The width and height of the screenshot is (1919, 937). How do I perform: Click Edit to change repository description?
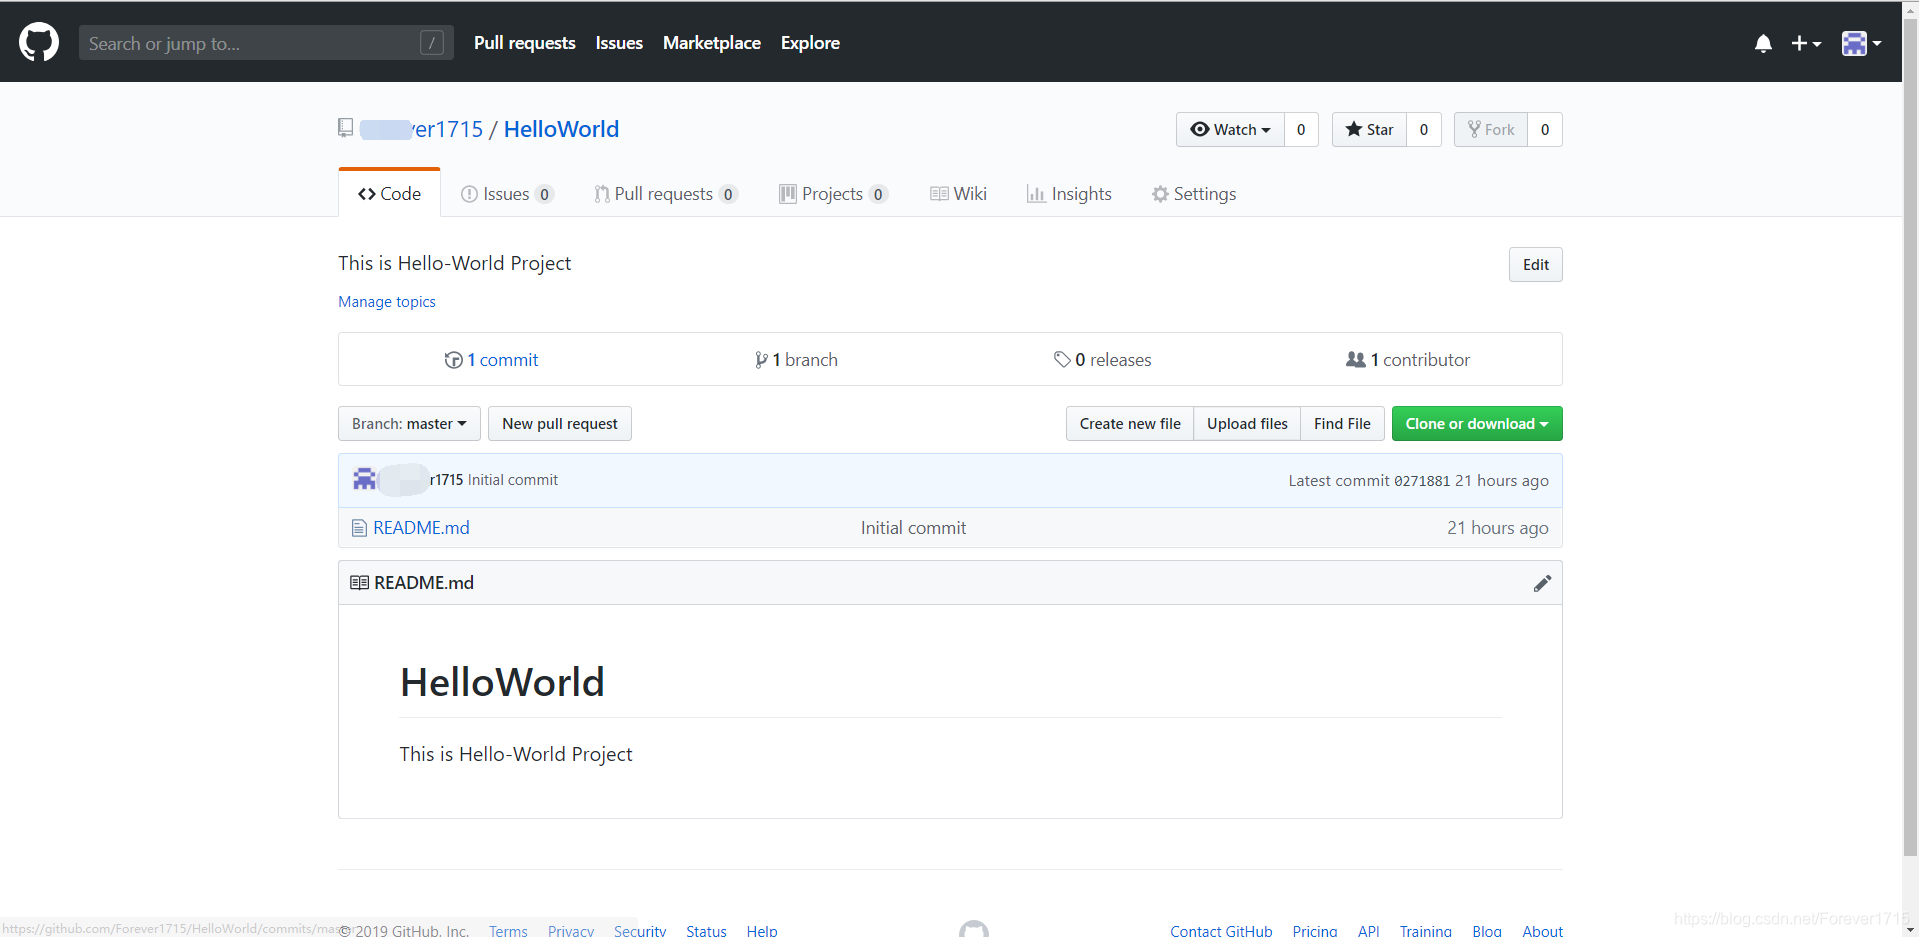click(1535, 265)
